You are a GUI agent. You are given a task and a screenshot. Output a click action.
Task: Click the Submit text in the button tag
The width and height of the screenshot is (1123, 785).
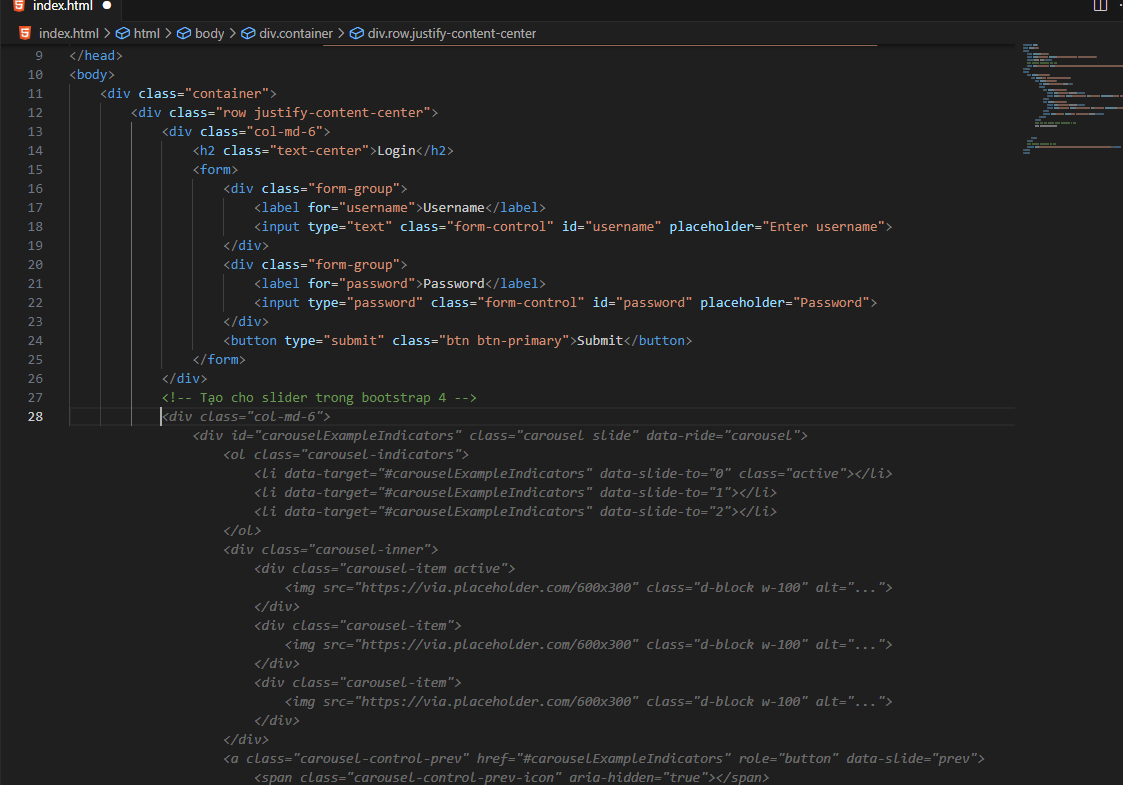[600, 341]
